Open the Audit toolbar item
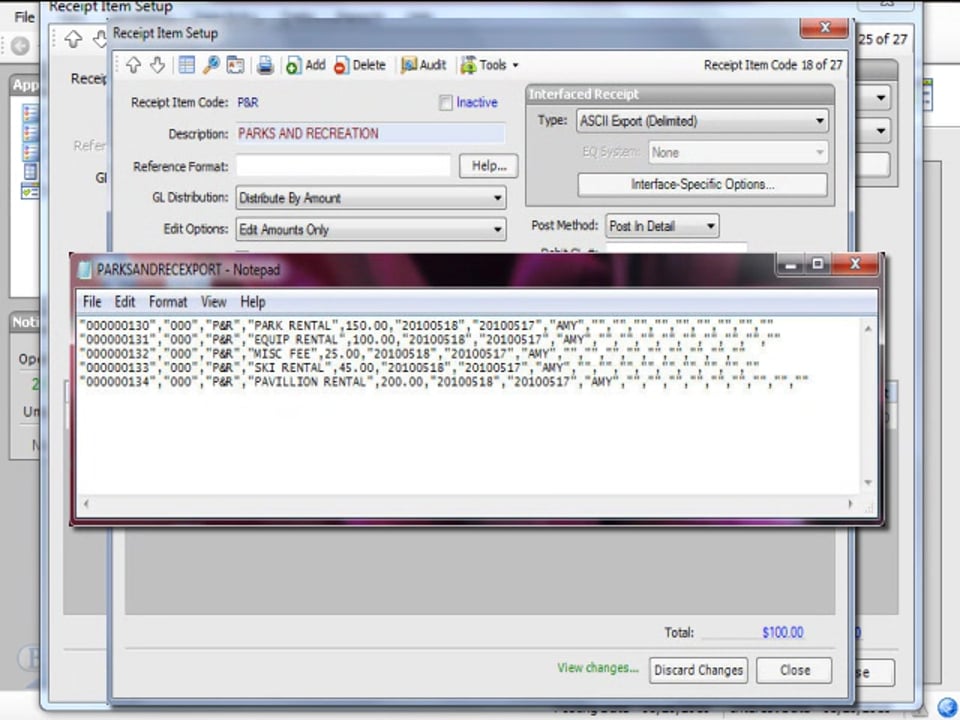The width and height of the screenshot is (960, 720). (424, 65)
